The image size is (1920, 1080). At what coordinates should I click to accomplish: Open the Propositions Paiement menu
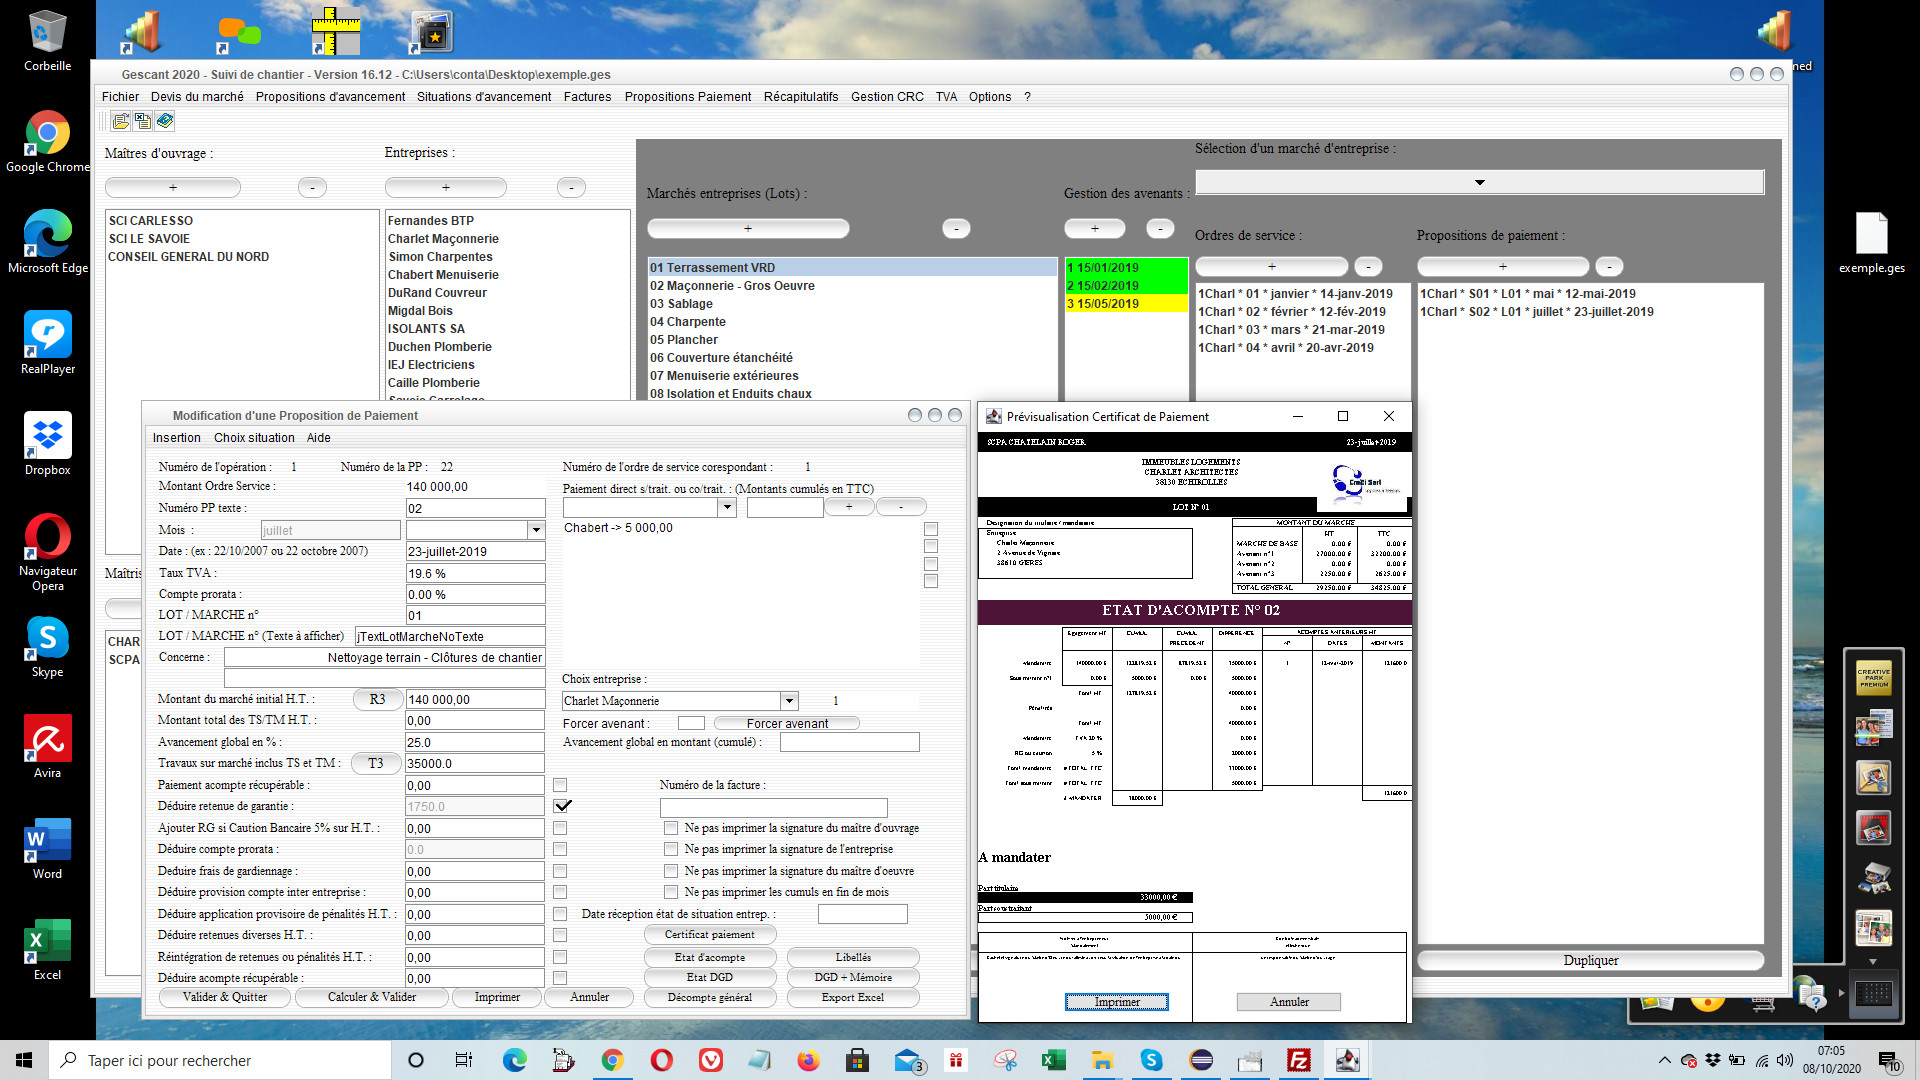pos(687,97)
